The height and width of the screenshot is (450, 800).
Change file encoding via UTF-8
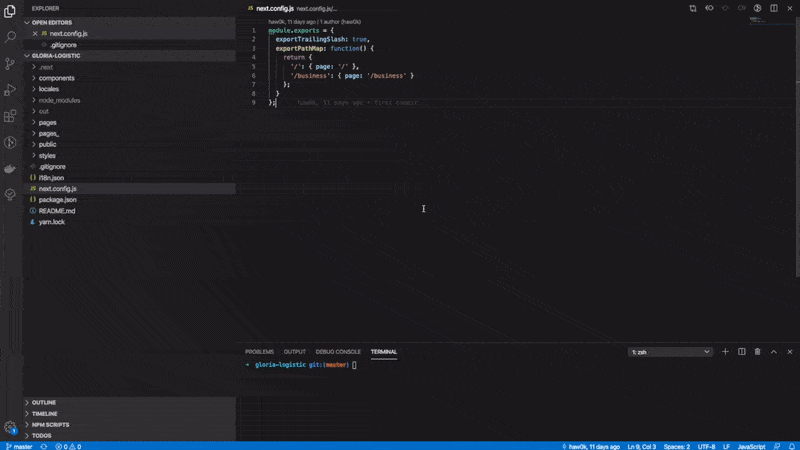point(707,446)
